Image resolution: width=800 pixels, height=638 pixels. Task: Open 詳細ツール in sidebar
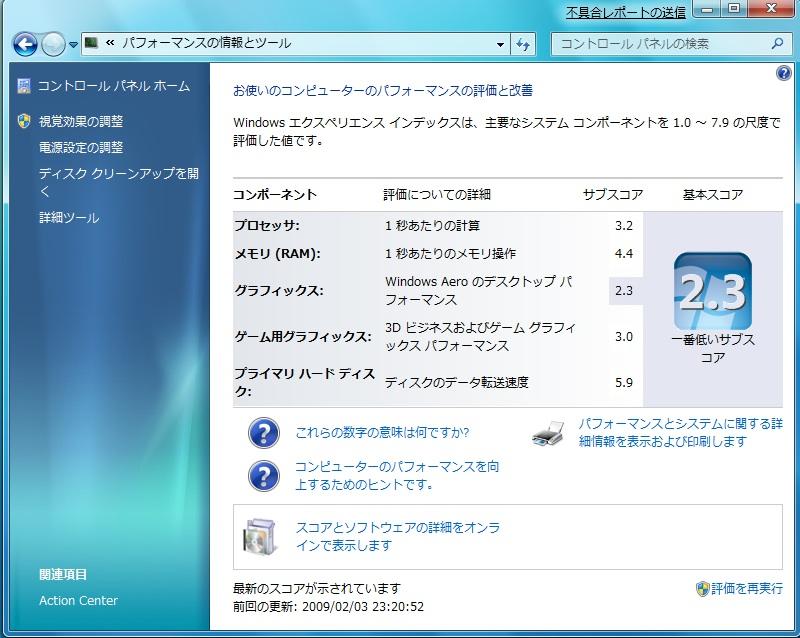pyautogui.click(x=69, y=218)
